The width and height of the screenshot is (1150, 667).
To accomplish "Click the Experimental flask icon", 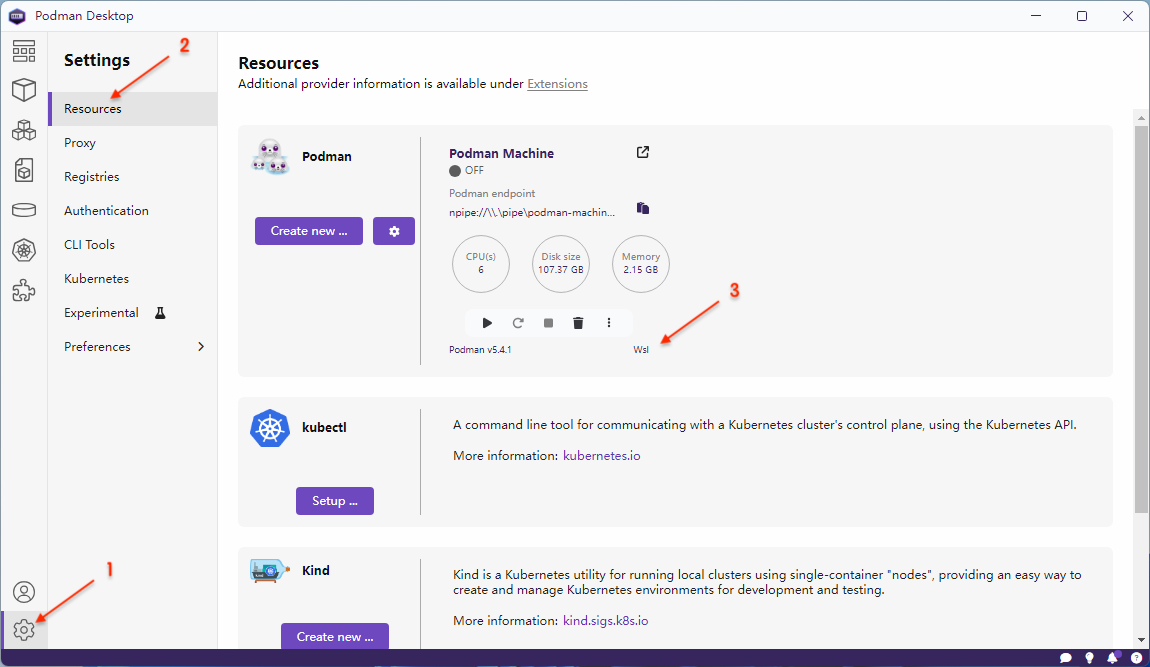I will point(160,313).
